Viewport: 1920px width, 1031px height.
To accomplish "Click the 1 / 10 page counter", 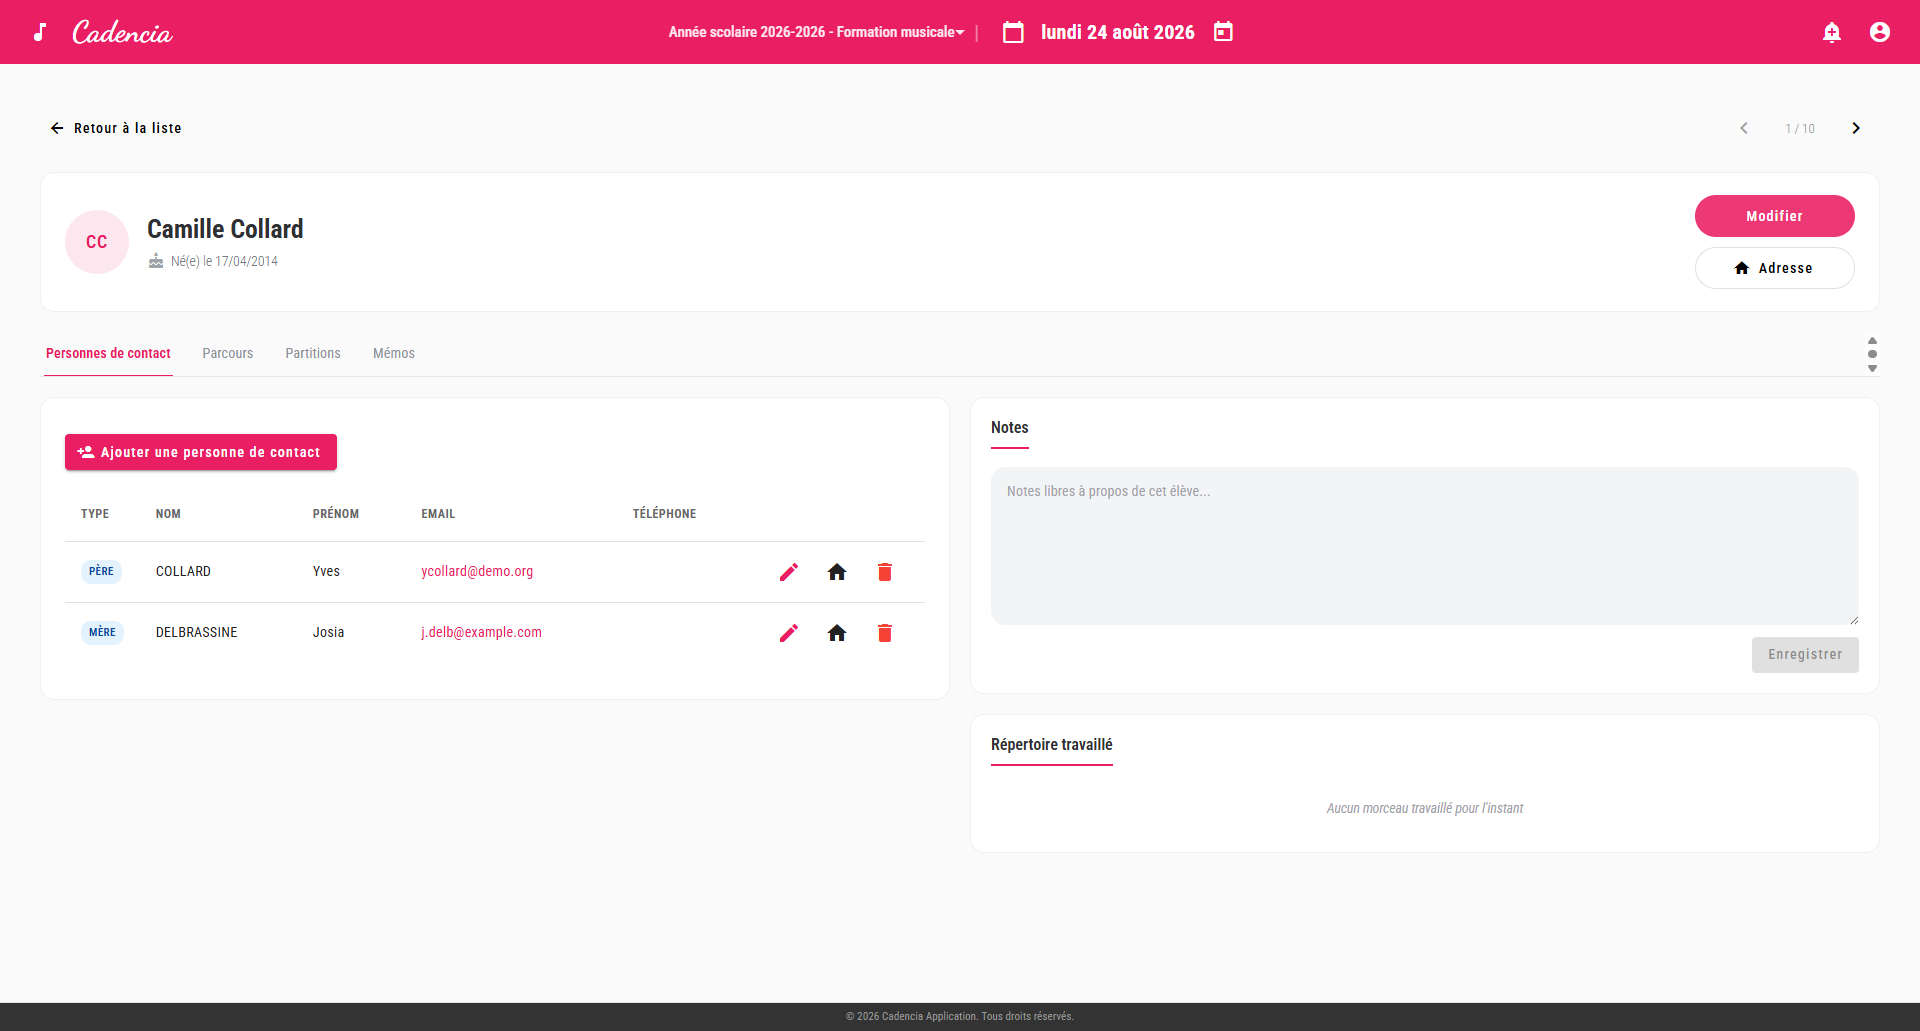I will click(x=1800, y=129).
